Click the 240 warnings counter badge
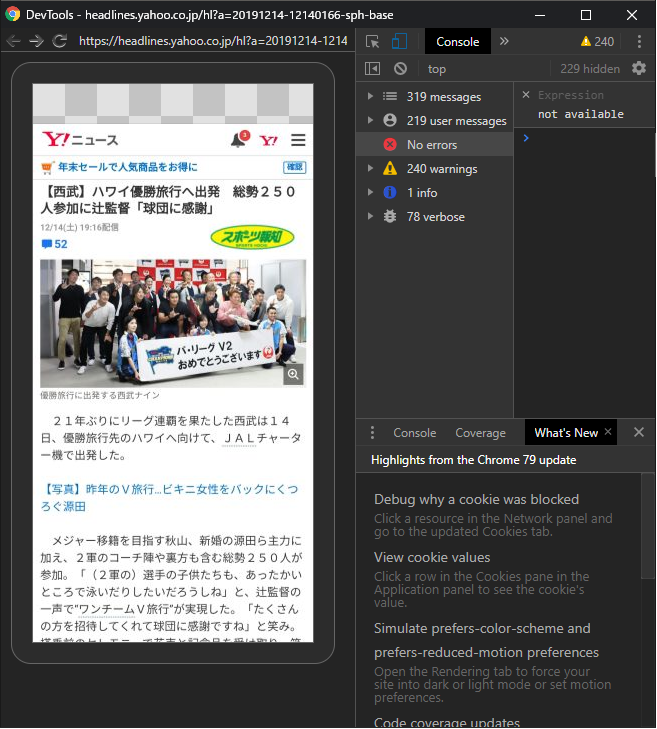657x729 pixels. 597,41
